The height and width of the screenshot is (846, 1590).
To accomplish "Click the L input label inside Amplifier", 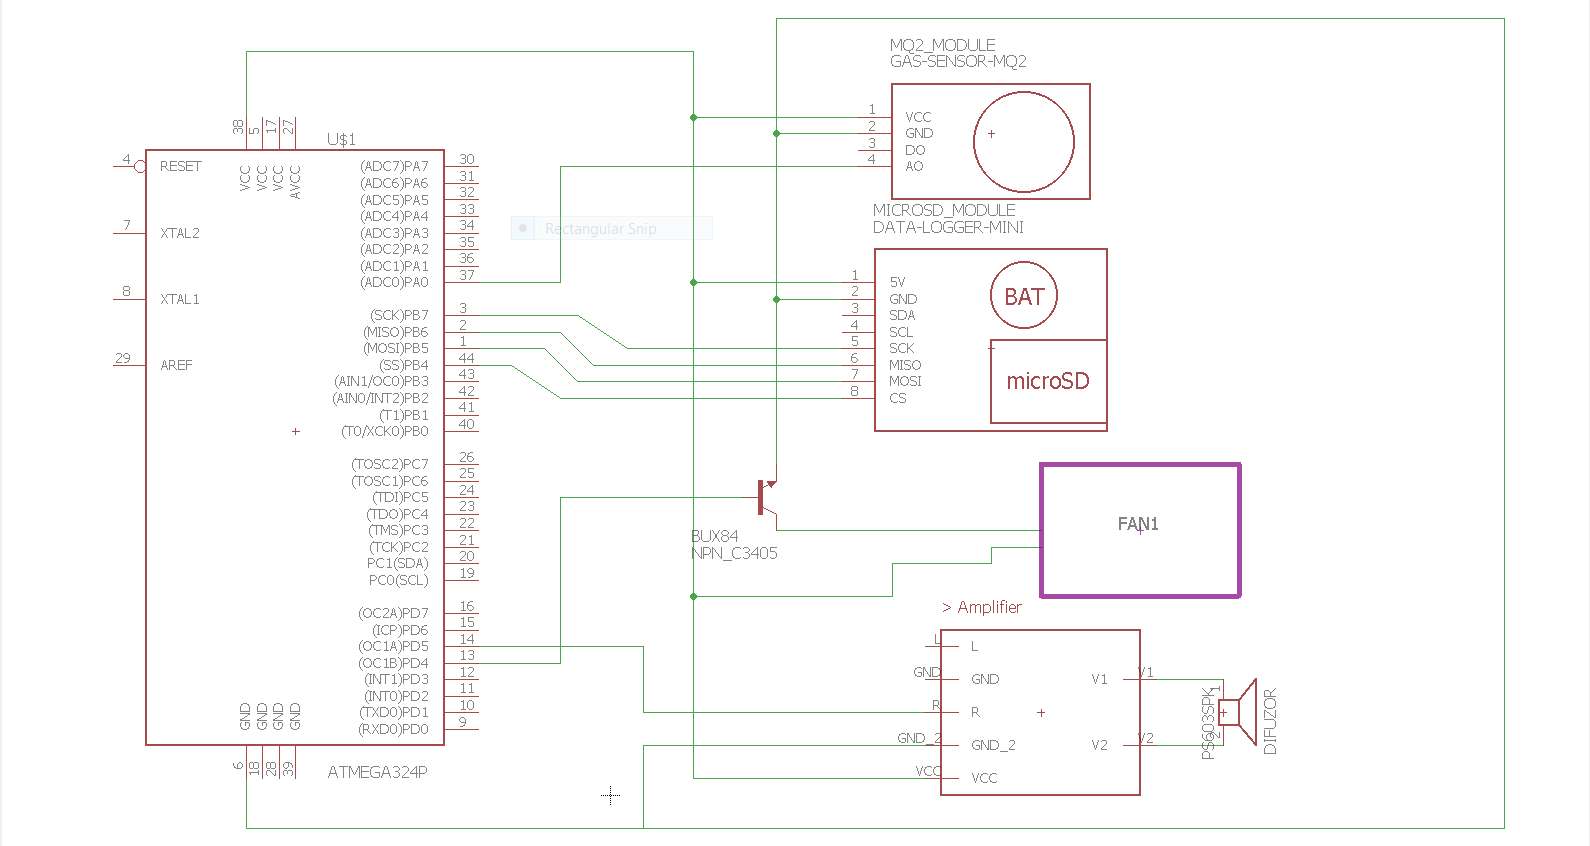I will tap(974, 646).
